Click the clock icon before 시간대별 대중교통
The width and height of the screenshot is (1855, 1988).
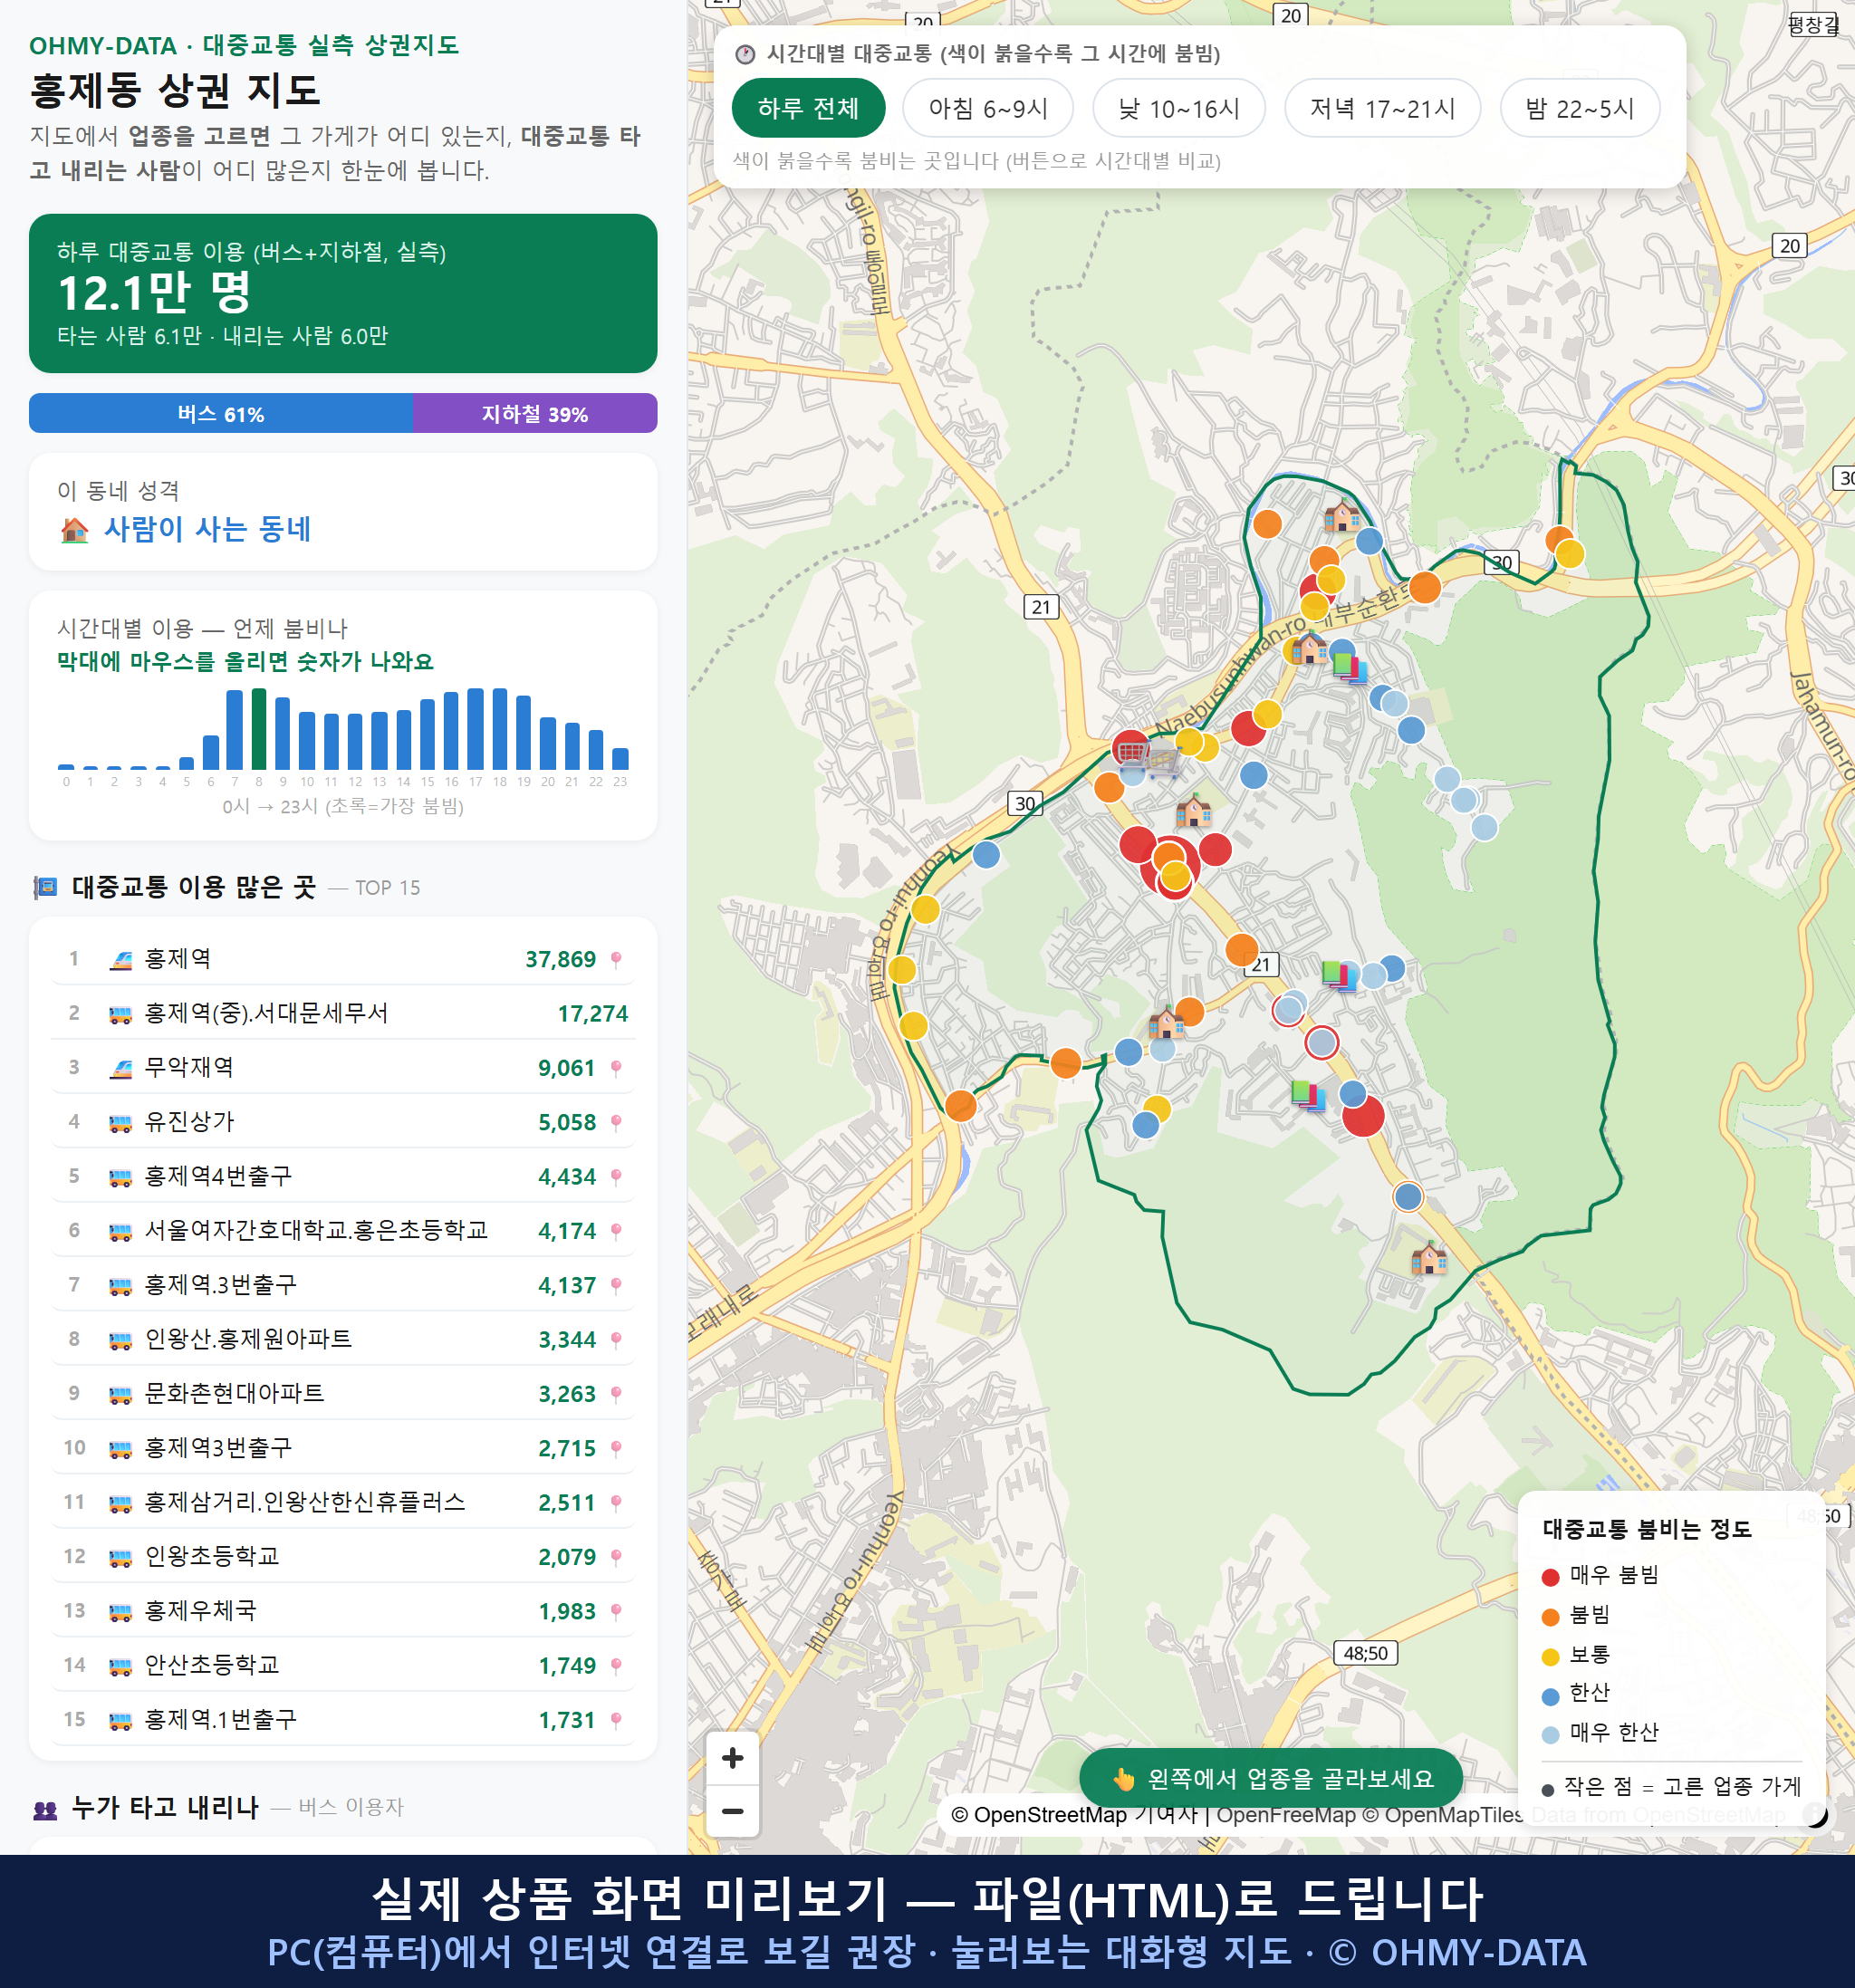pos(744,54)
